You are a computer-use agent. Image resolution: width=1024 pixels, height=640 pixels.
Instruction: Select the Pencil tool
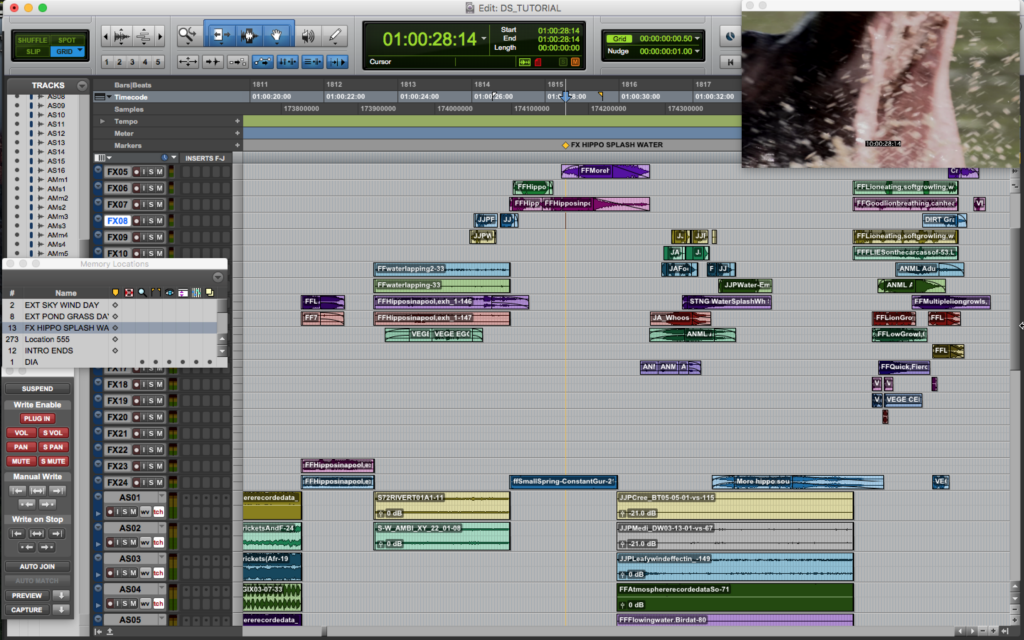click(334, 35)
